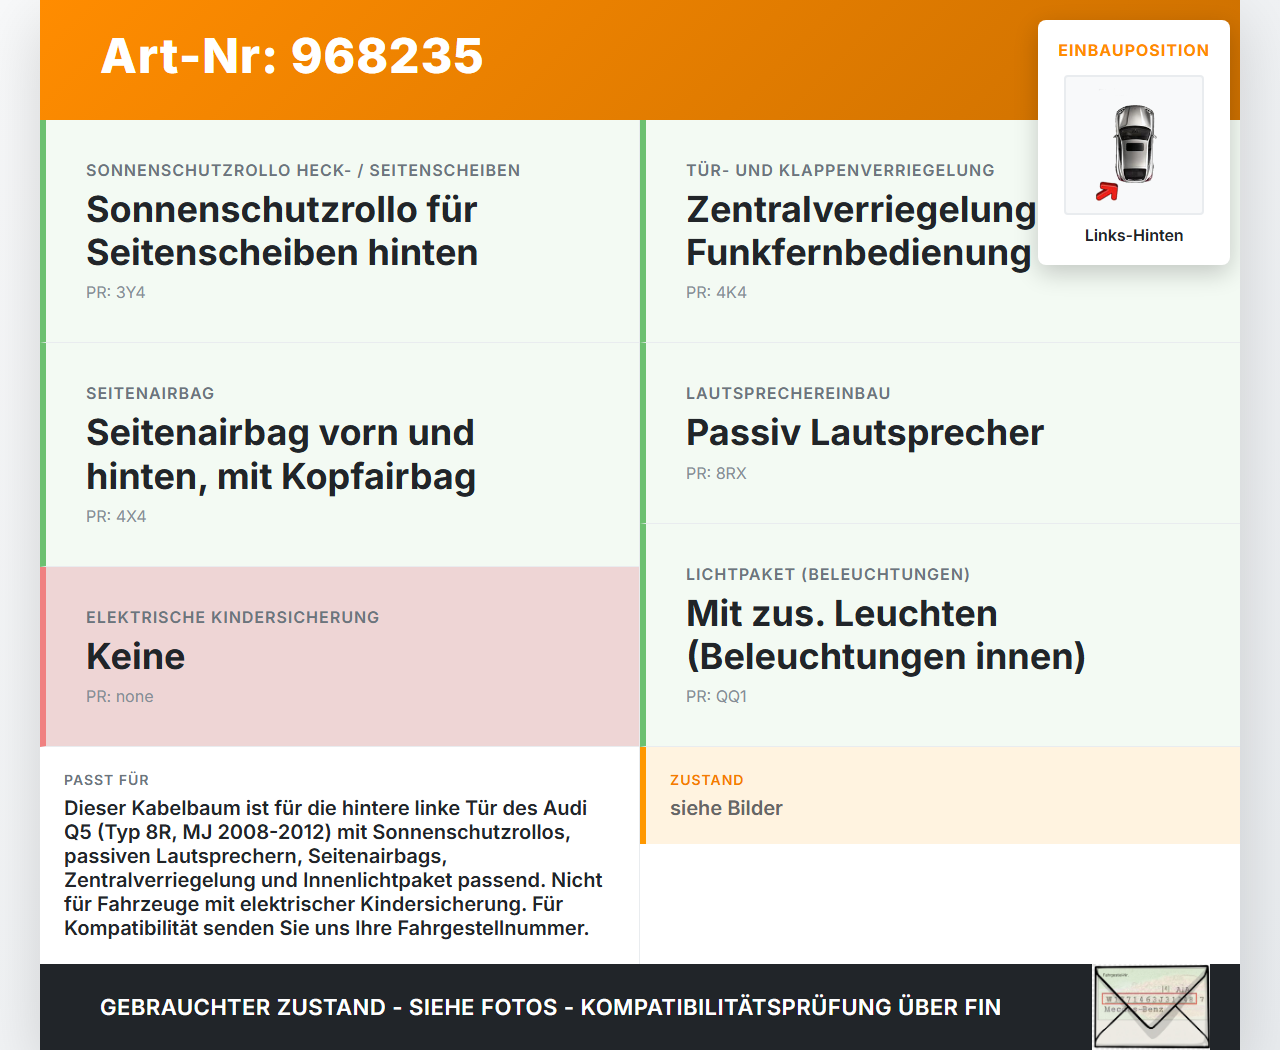This screenshot has width=1280, height=1050.
Task: Click the Fahrzeugschein document thumbnail
Action: [1150, 1006]
